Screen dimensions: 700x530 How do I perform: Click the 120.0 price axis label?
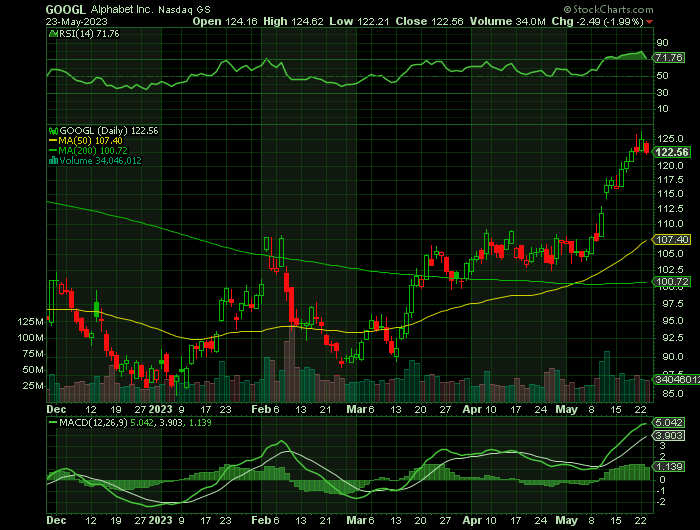(670, 166)
